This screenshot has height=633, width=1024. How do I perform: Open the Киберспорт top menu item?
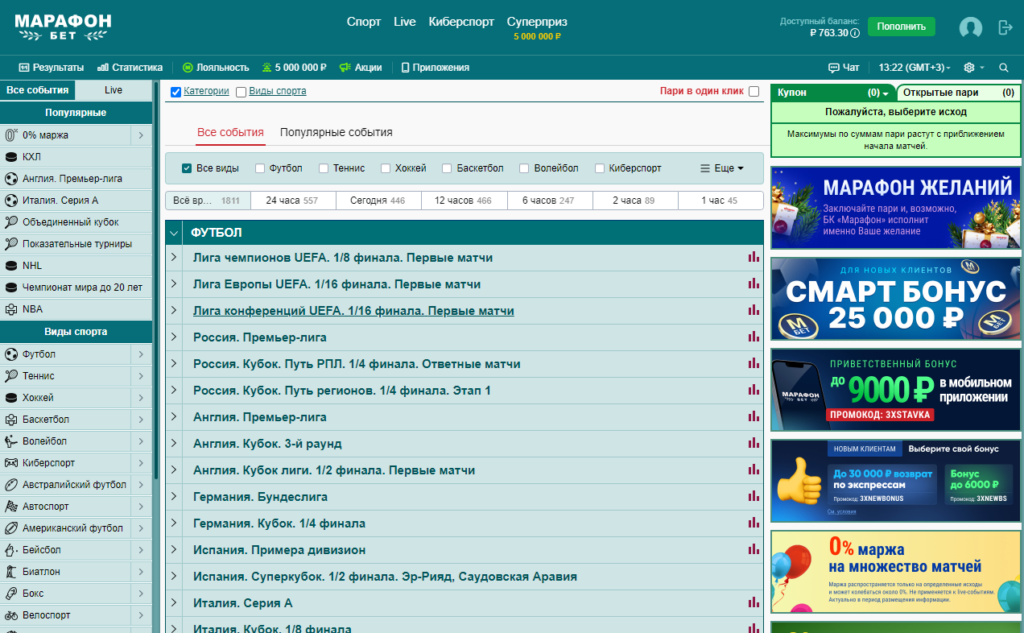(461, 22)
